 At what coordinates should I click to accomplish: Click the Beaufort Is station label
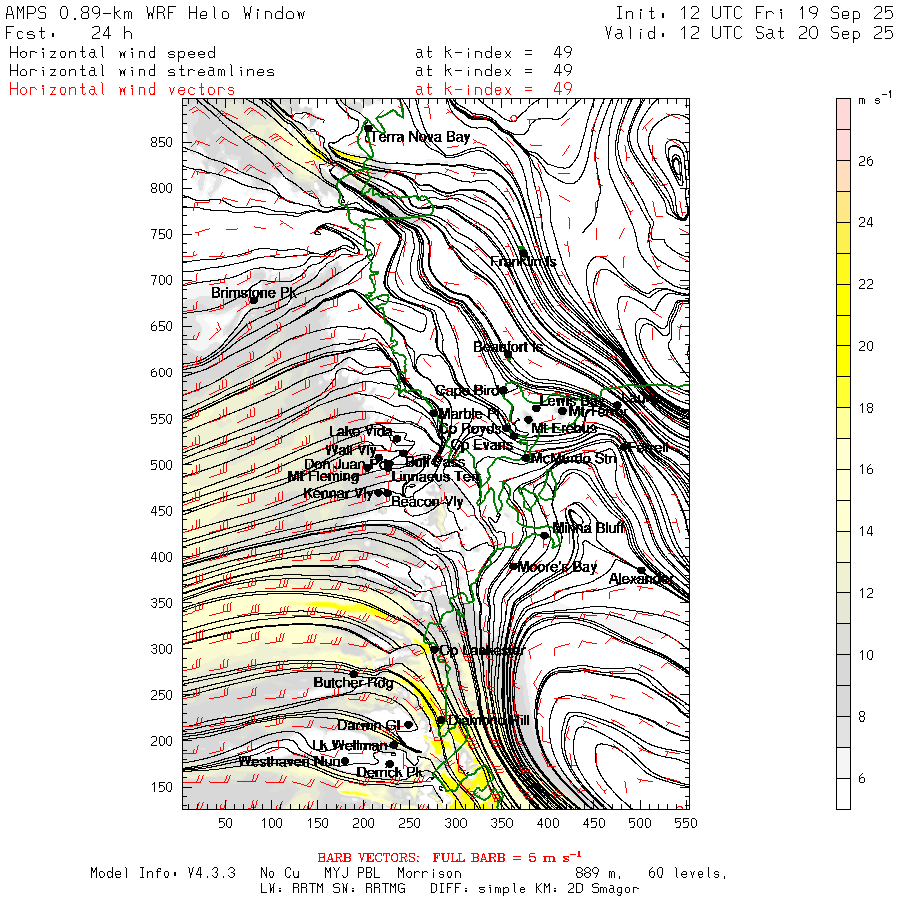click(x=507, y=347)
